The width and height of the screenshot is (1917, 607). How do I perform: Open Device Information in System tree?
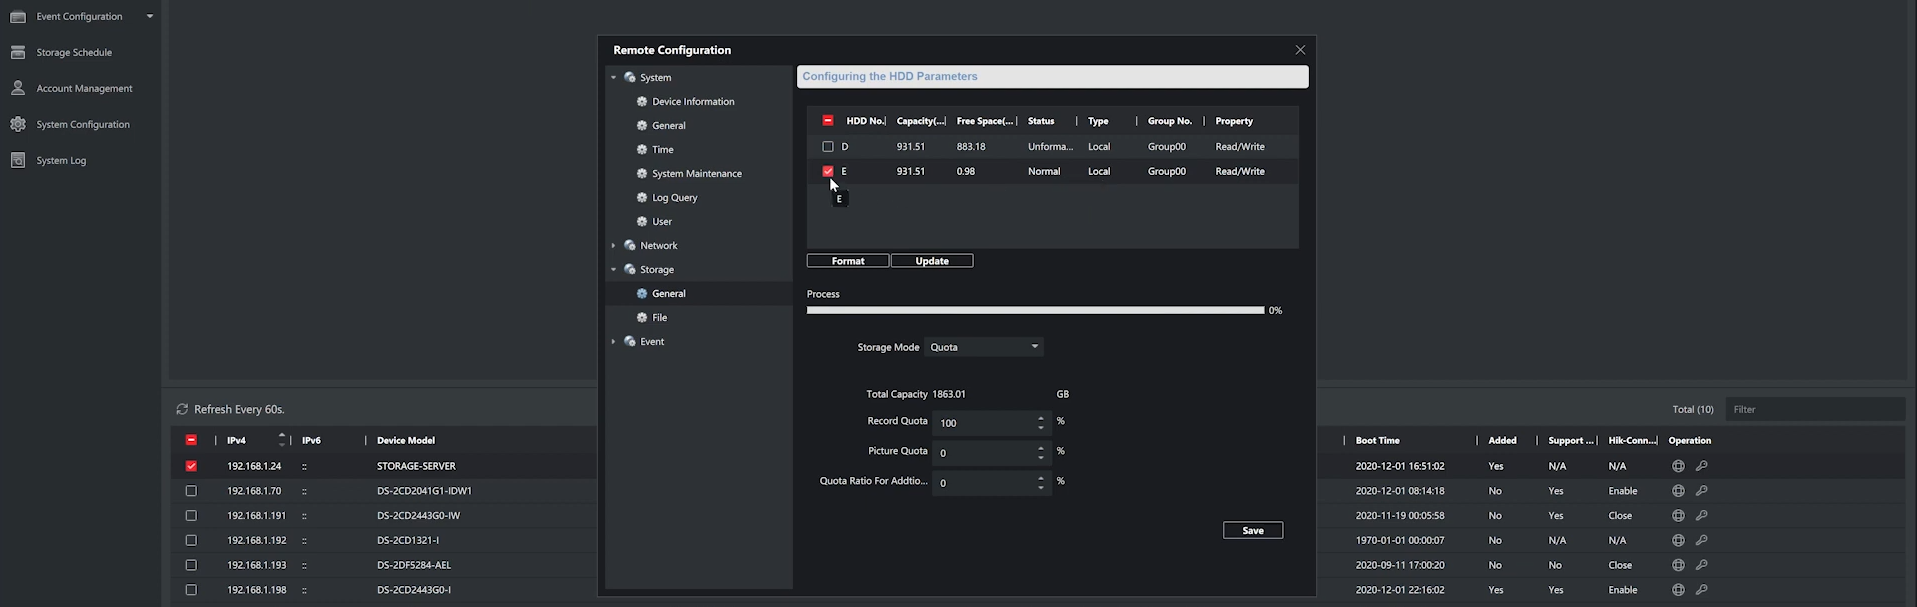pyautogui.click(x=692, y=102)
